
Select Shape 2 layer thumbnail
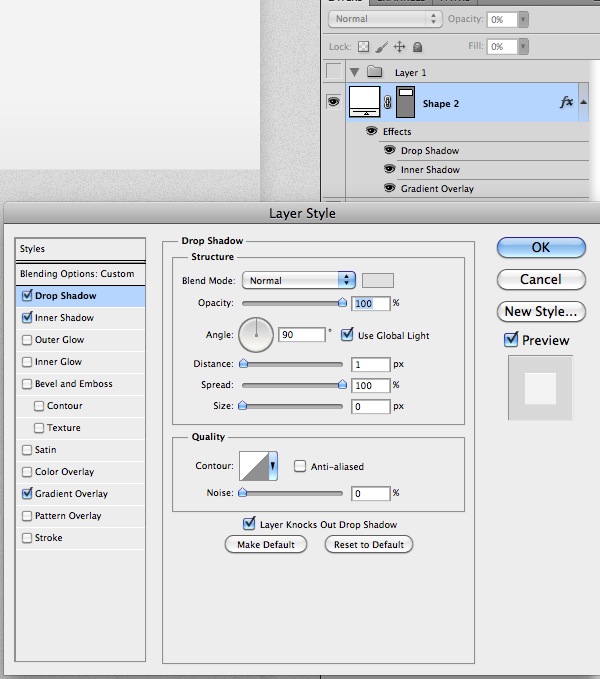[x=365, y=102]
